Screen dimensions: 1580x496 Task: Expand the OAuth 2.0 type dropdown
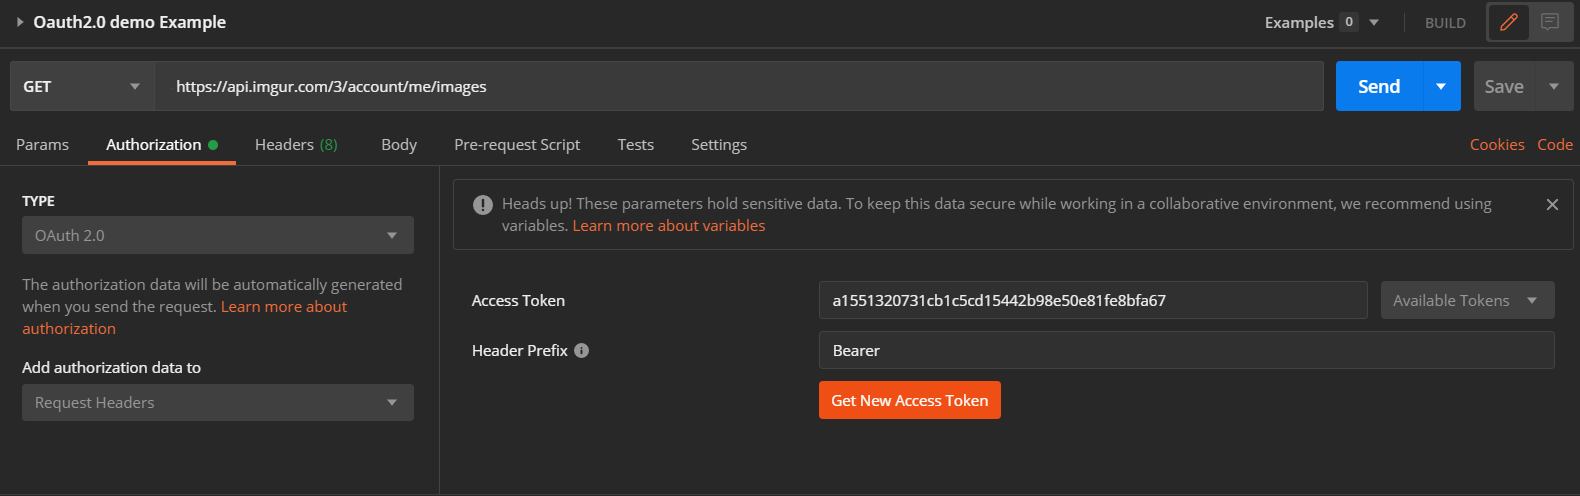218,235
